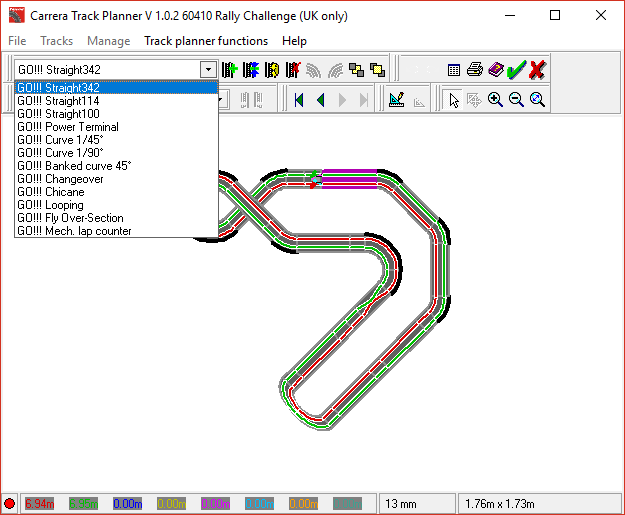Click the printer icon to print the track
This screenshot has width=625, height=515.
tap(475, 69)
